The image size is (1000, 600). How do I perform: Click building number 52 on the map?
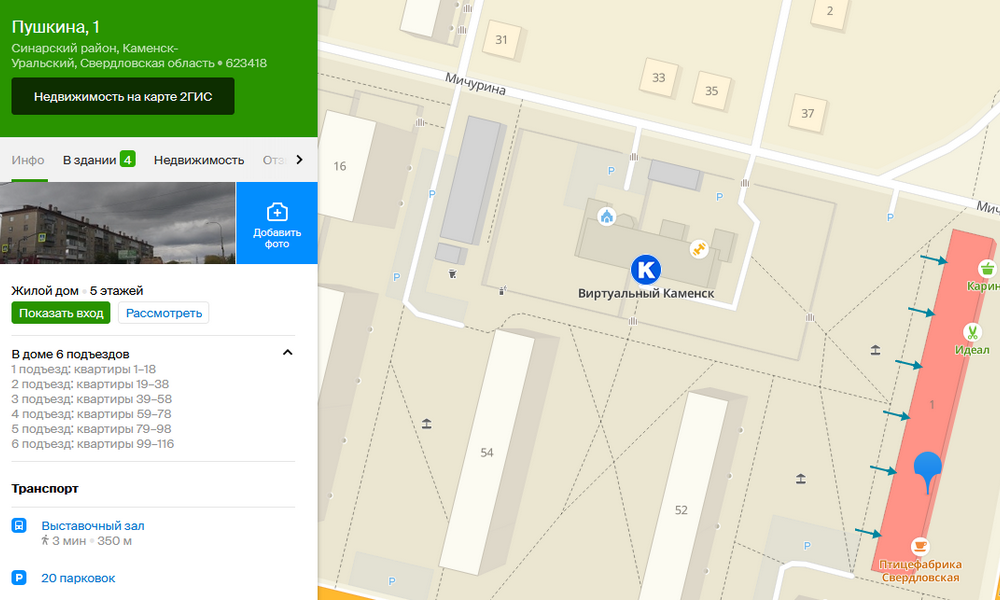(681, 510)
